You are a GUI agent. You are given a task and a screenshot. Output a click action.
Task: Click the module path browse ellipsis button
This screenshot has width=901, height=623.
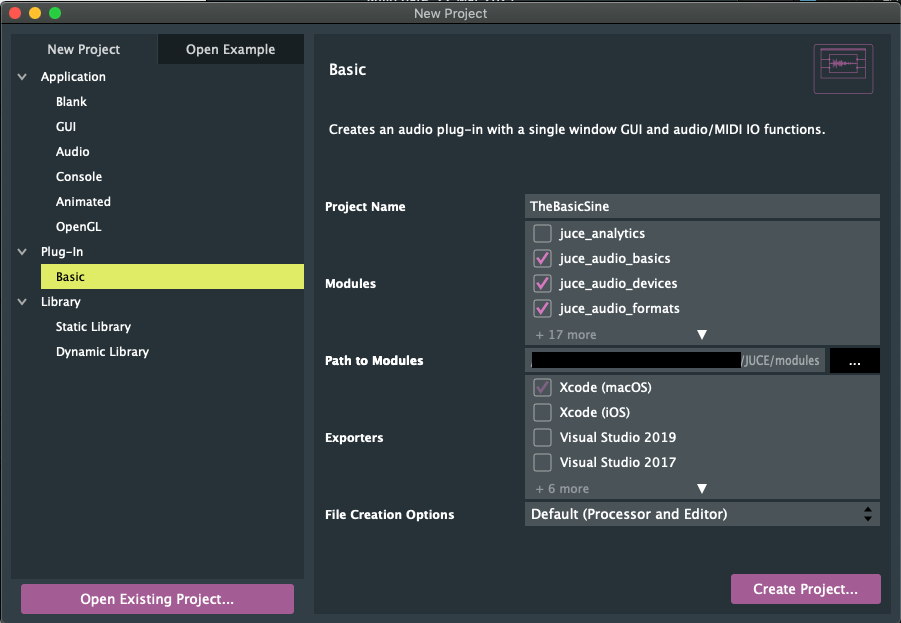coord(854,360)
